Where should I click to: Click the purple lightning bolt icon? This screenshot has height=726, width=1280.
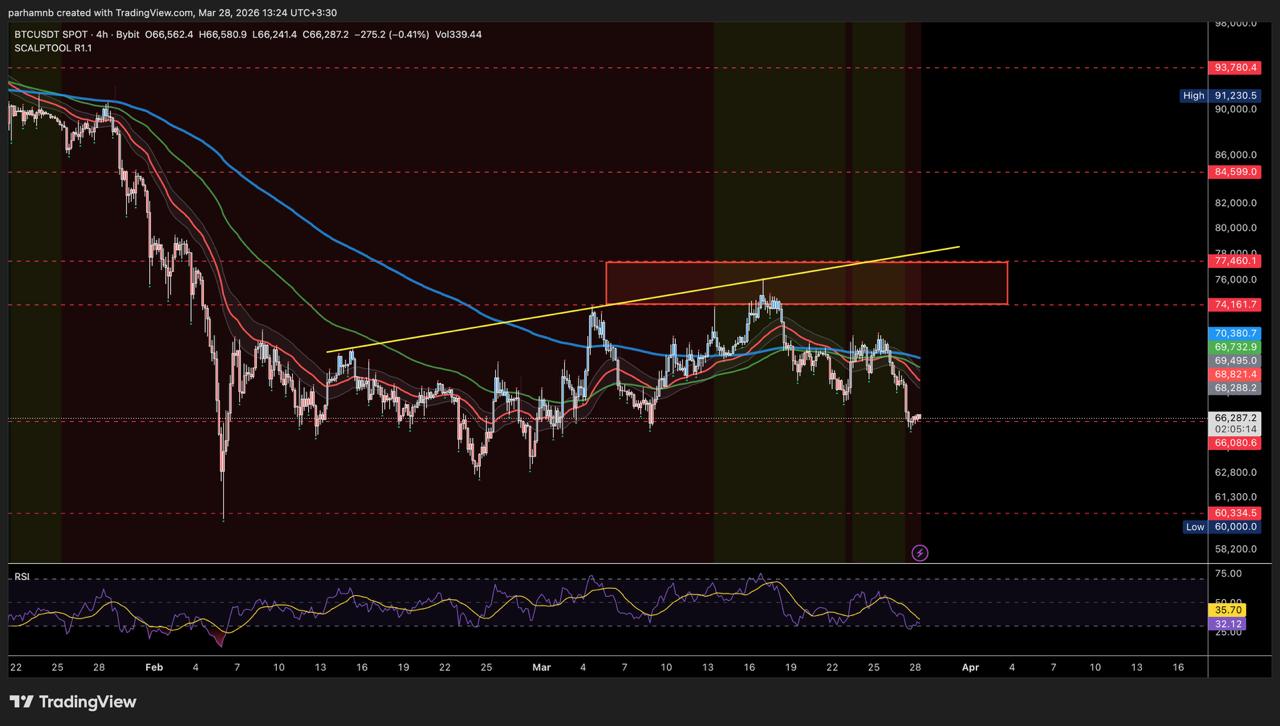tap(920, 552)
